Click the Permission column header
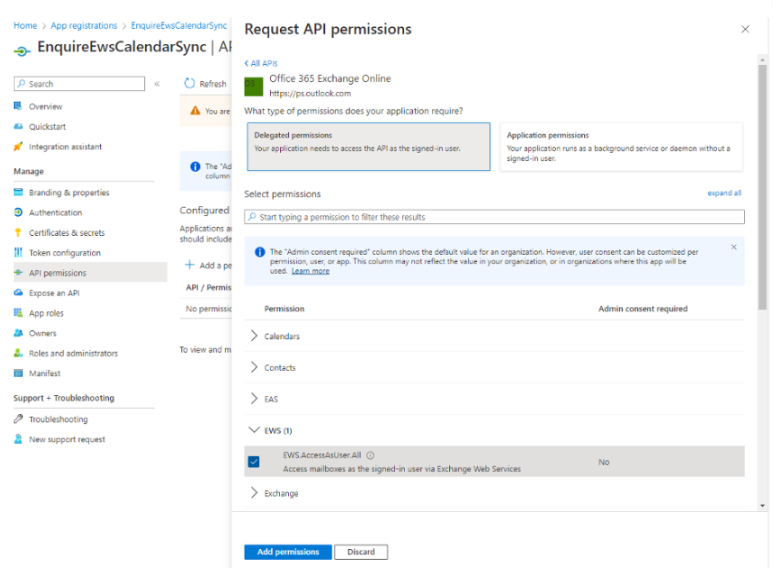The width and height of the screenshot is (773, 583). (x=284, y=309)
